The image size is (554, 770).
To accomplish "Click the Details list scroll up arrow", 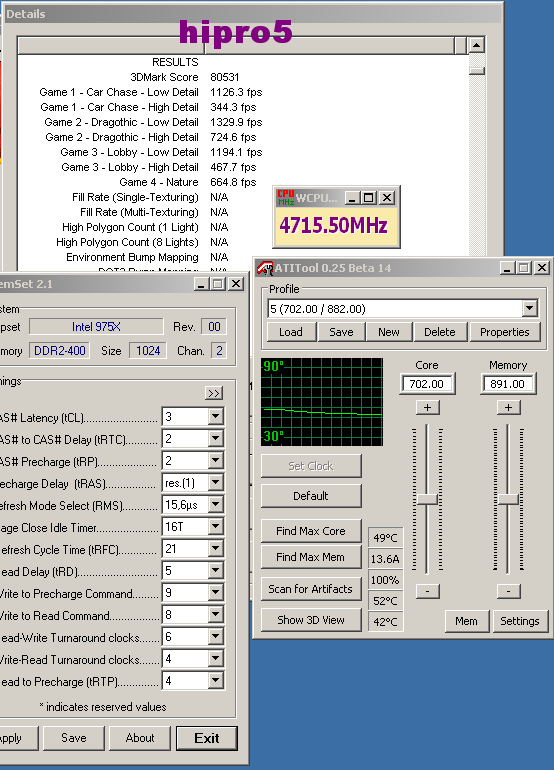I will click(476, 45).
